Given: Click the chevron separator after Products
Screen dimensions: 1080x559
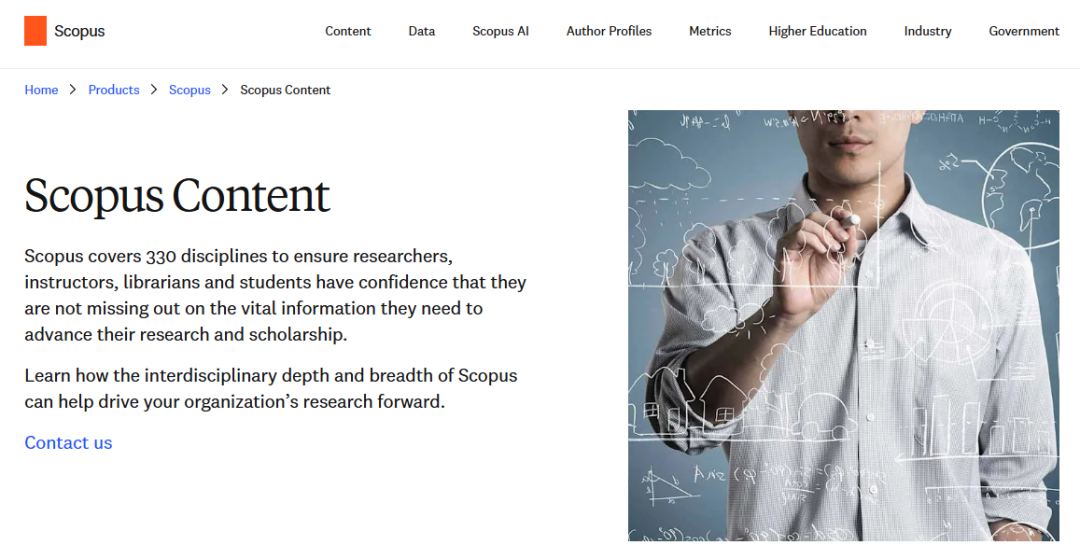Looking at the screenshot, I should click(x=154, y=90).
